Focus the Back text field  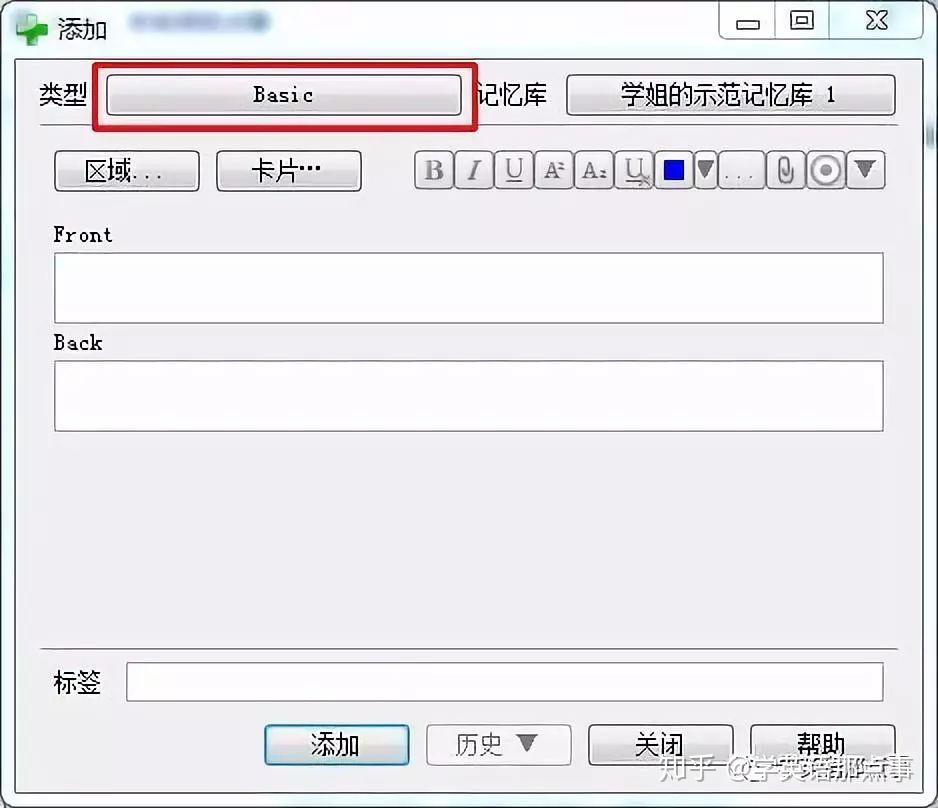point(468,395)
